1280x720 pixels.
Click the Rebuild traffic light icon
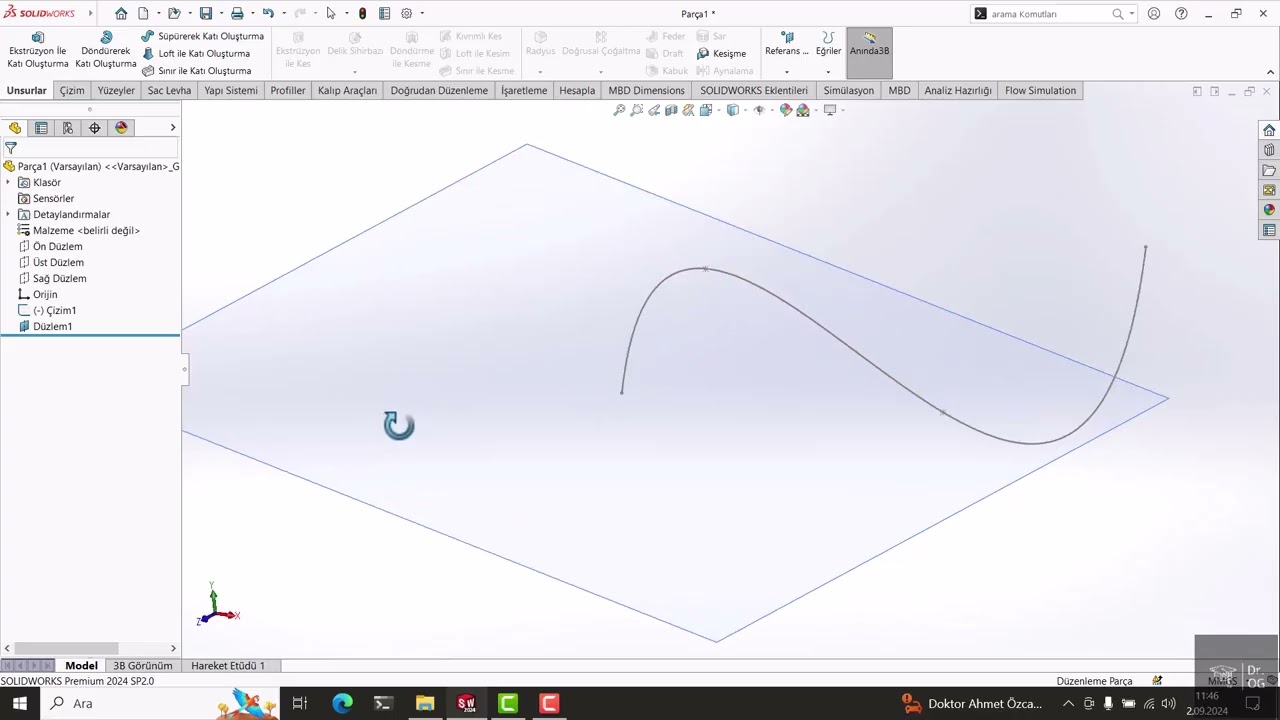click(362, 14)
